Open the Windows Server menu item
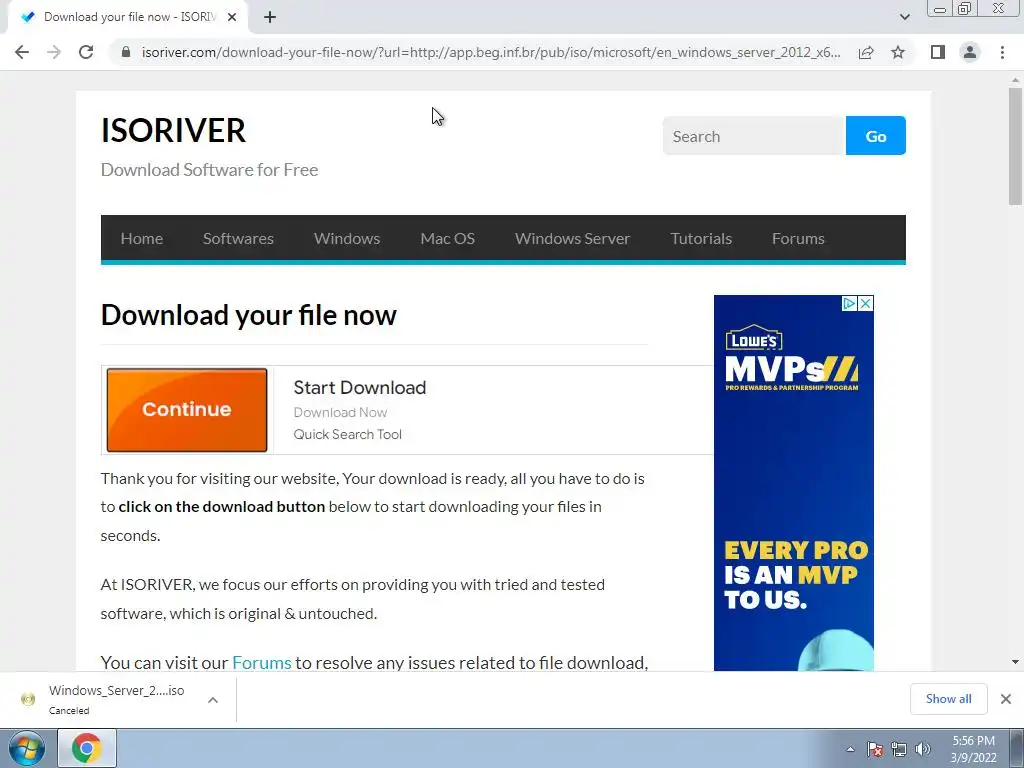The image size is (1024, 768). coord(572,238)
